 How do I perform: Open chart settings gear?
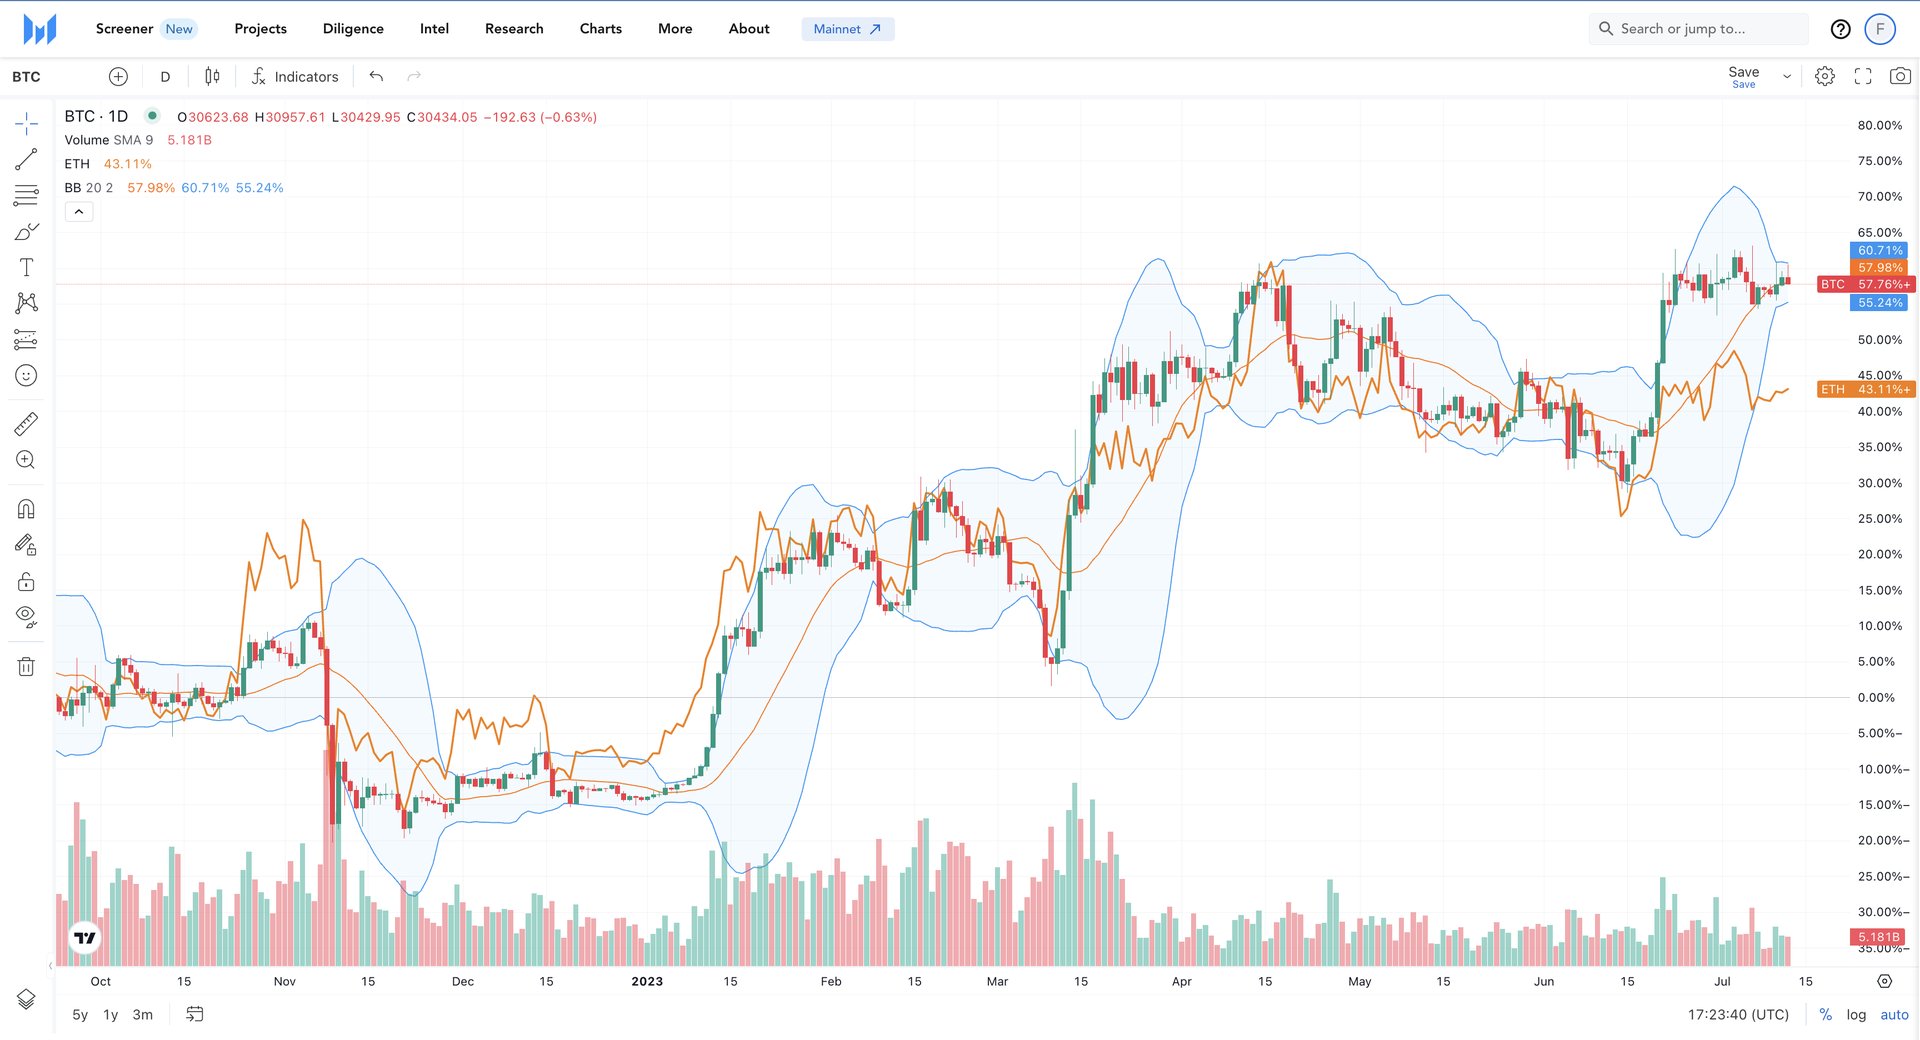[x=1825, y=76]
